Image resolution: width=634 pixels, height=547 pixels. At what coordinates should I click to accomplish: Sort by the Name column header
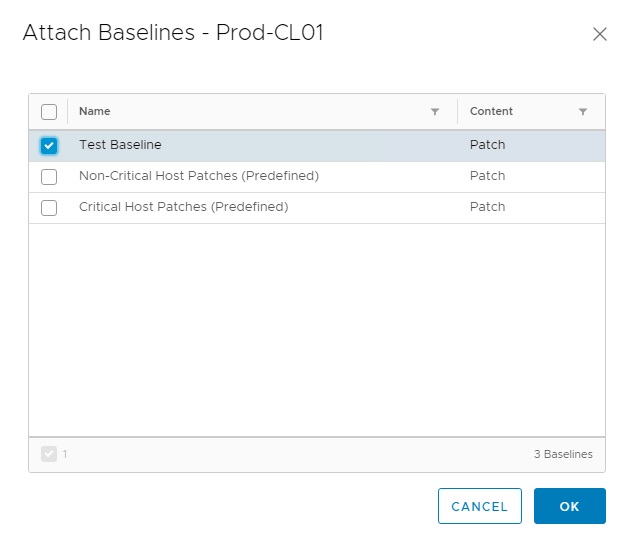(x=95, y=112)
